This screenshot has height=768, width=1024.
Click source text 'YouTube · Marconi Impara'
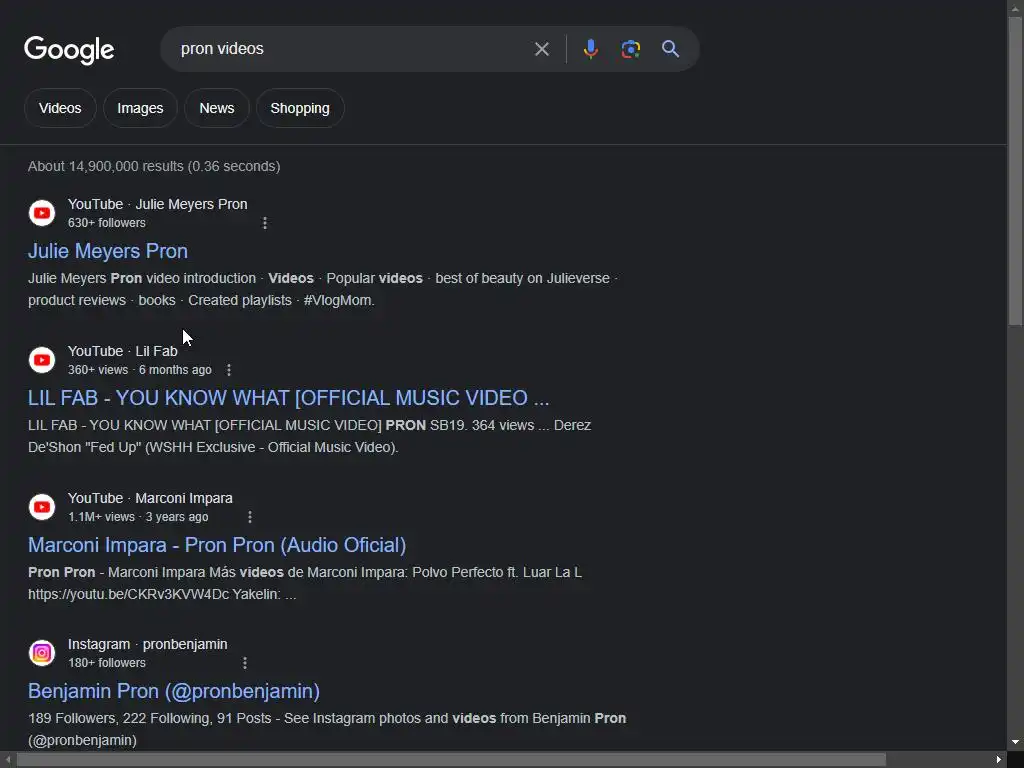click(x=150, y=498)
